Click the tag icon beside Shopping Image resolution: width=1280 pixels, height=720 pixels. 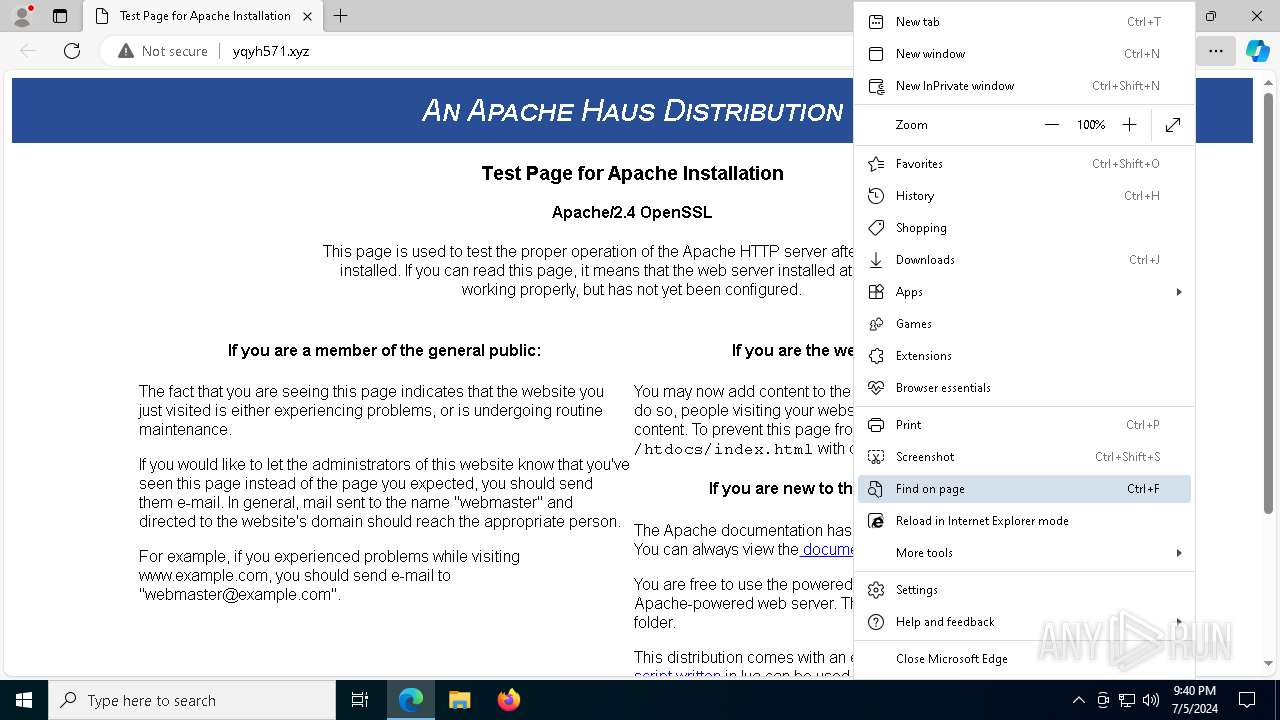(x=876, y=227)
